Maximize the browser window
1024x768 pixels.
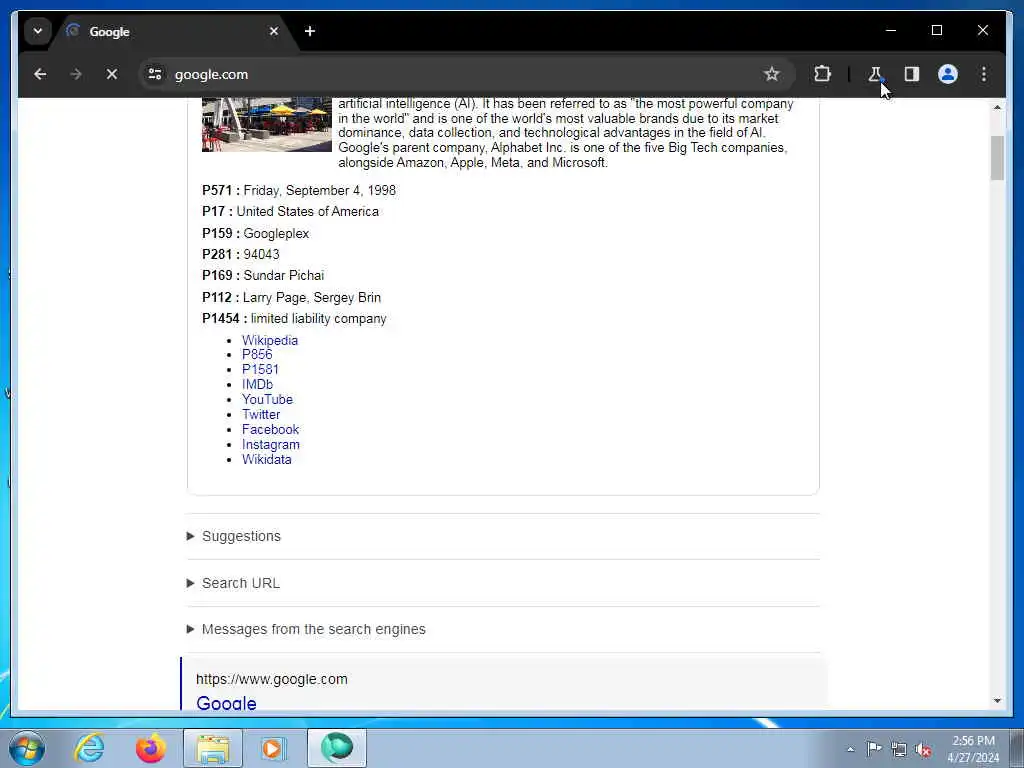click(936, 31)
